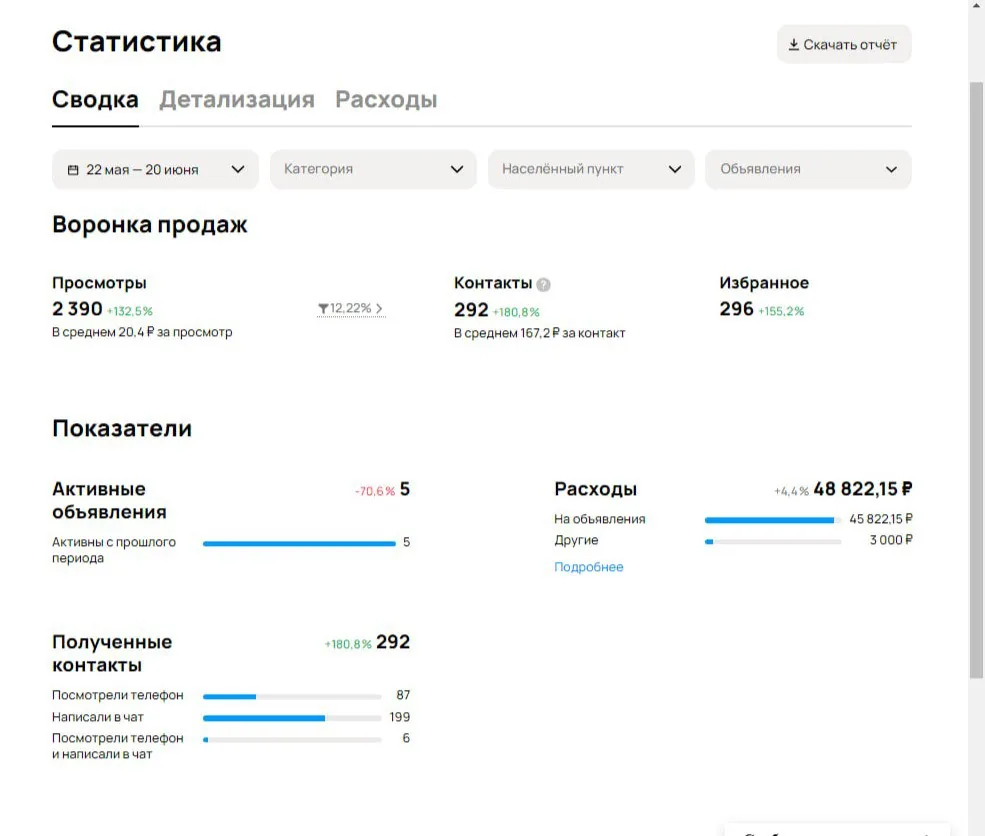Click the Скачать отчёт download button
The height and width of the screenshot is (836, 985).
coord(844,44)
